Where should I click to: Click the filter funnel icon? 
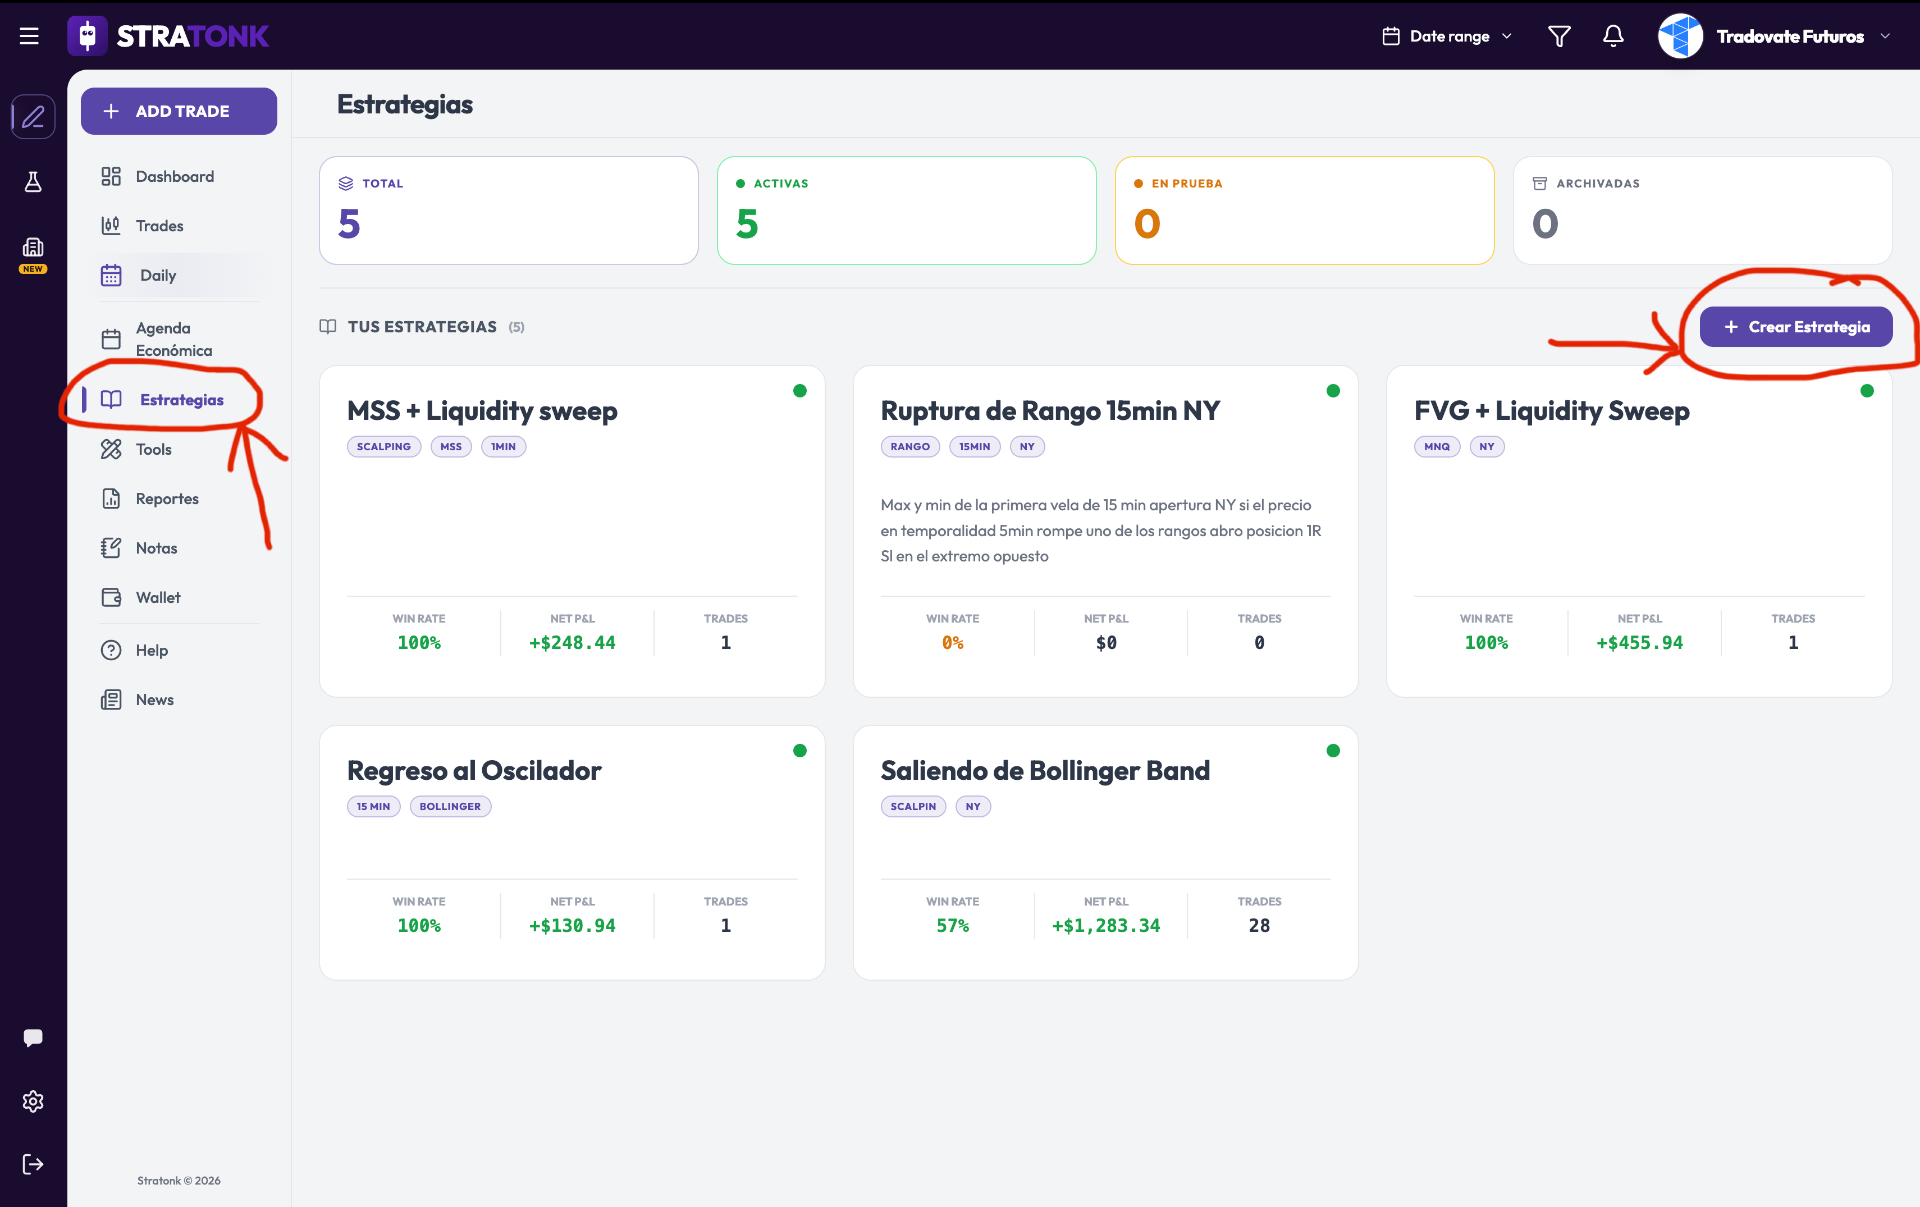(1559, 36)
